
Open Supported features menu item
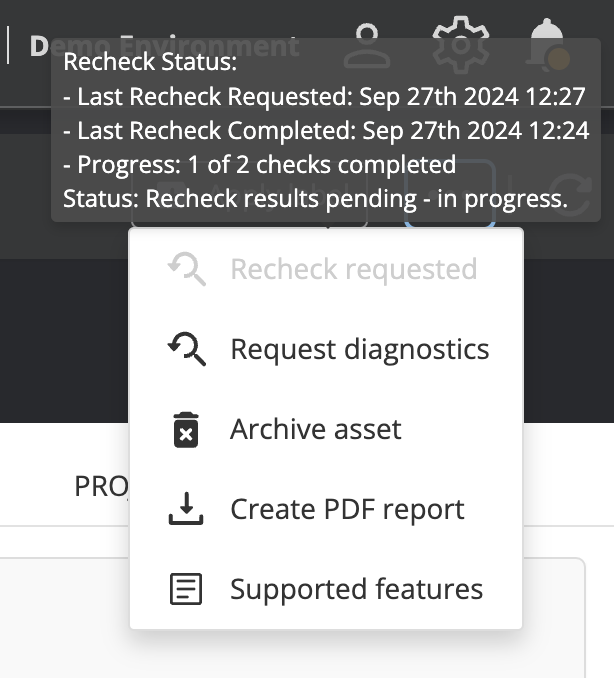pos(356,589)
